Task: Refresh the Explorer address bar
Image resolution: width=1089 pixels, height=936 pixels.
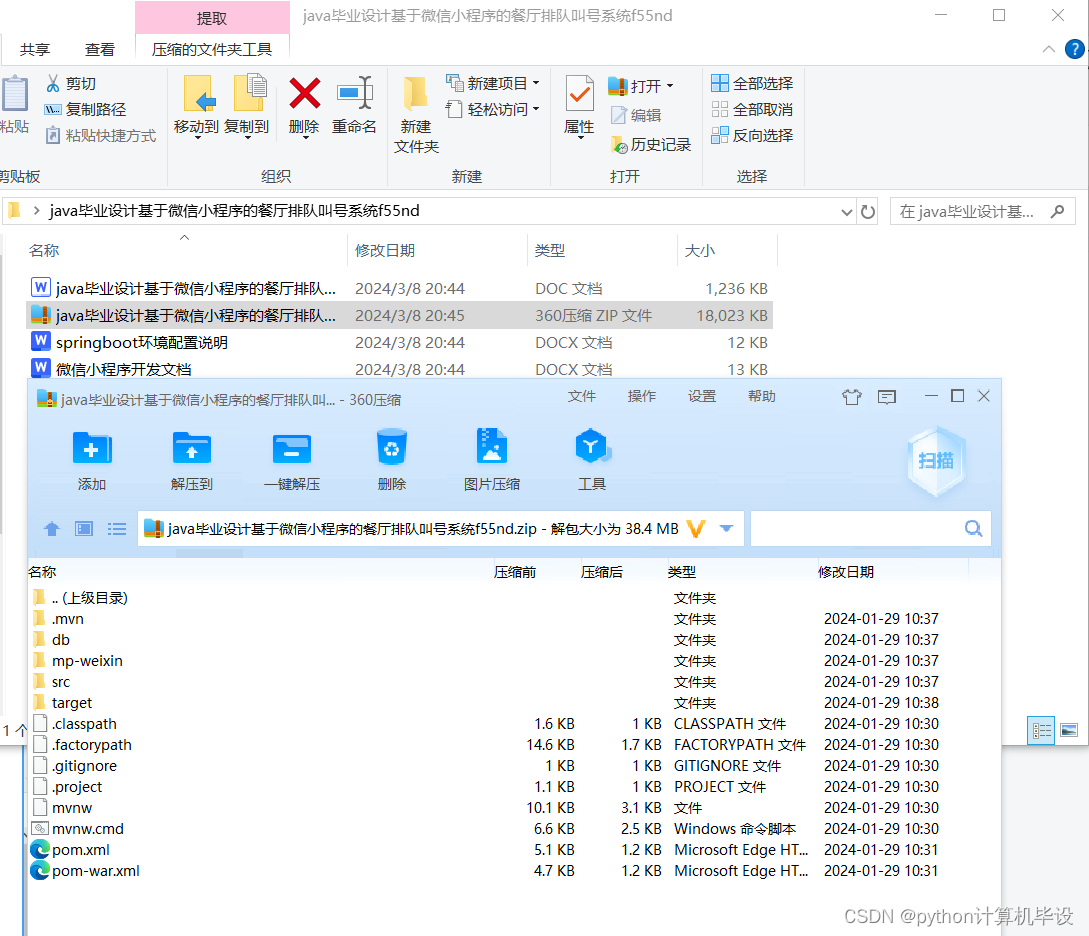Action: (x=867, y=211)
